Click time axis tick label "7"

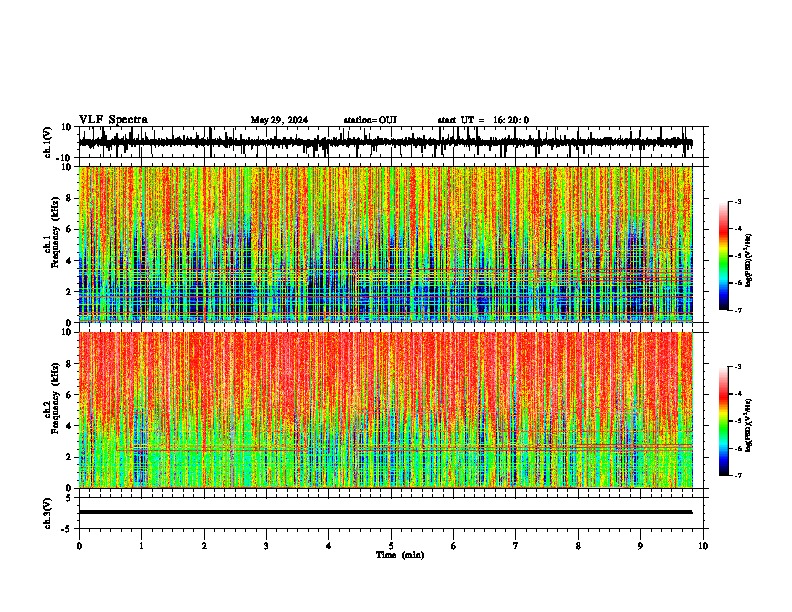[x=516, y=546]
